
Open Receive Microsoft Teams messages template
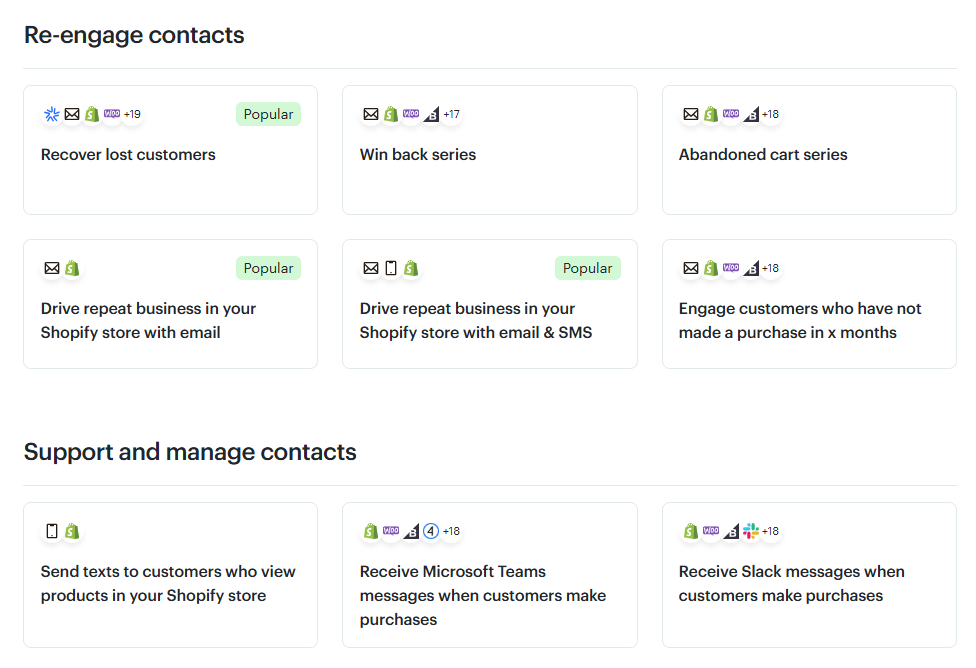[483, 595]
